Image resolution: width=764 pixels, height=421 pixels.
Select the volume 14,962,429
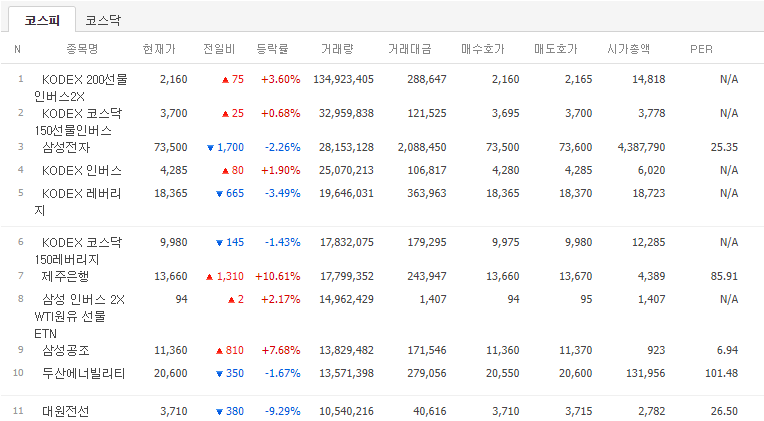coord(346,299)
